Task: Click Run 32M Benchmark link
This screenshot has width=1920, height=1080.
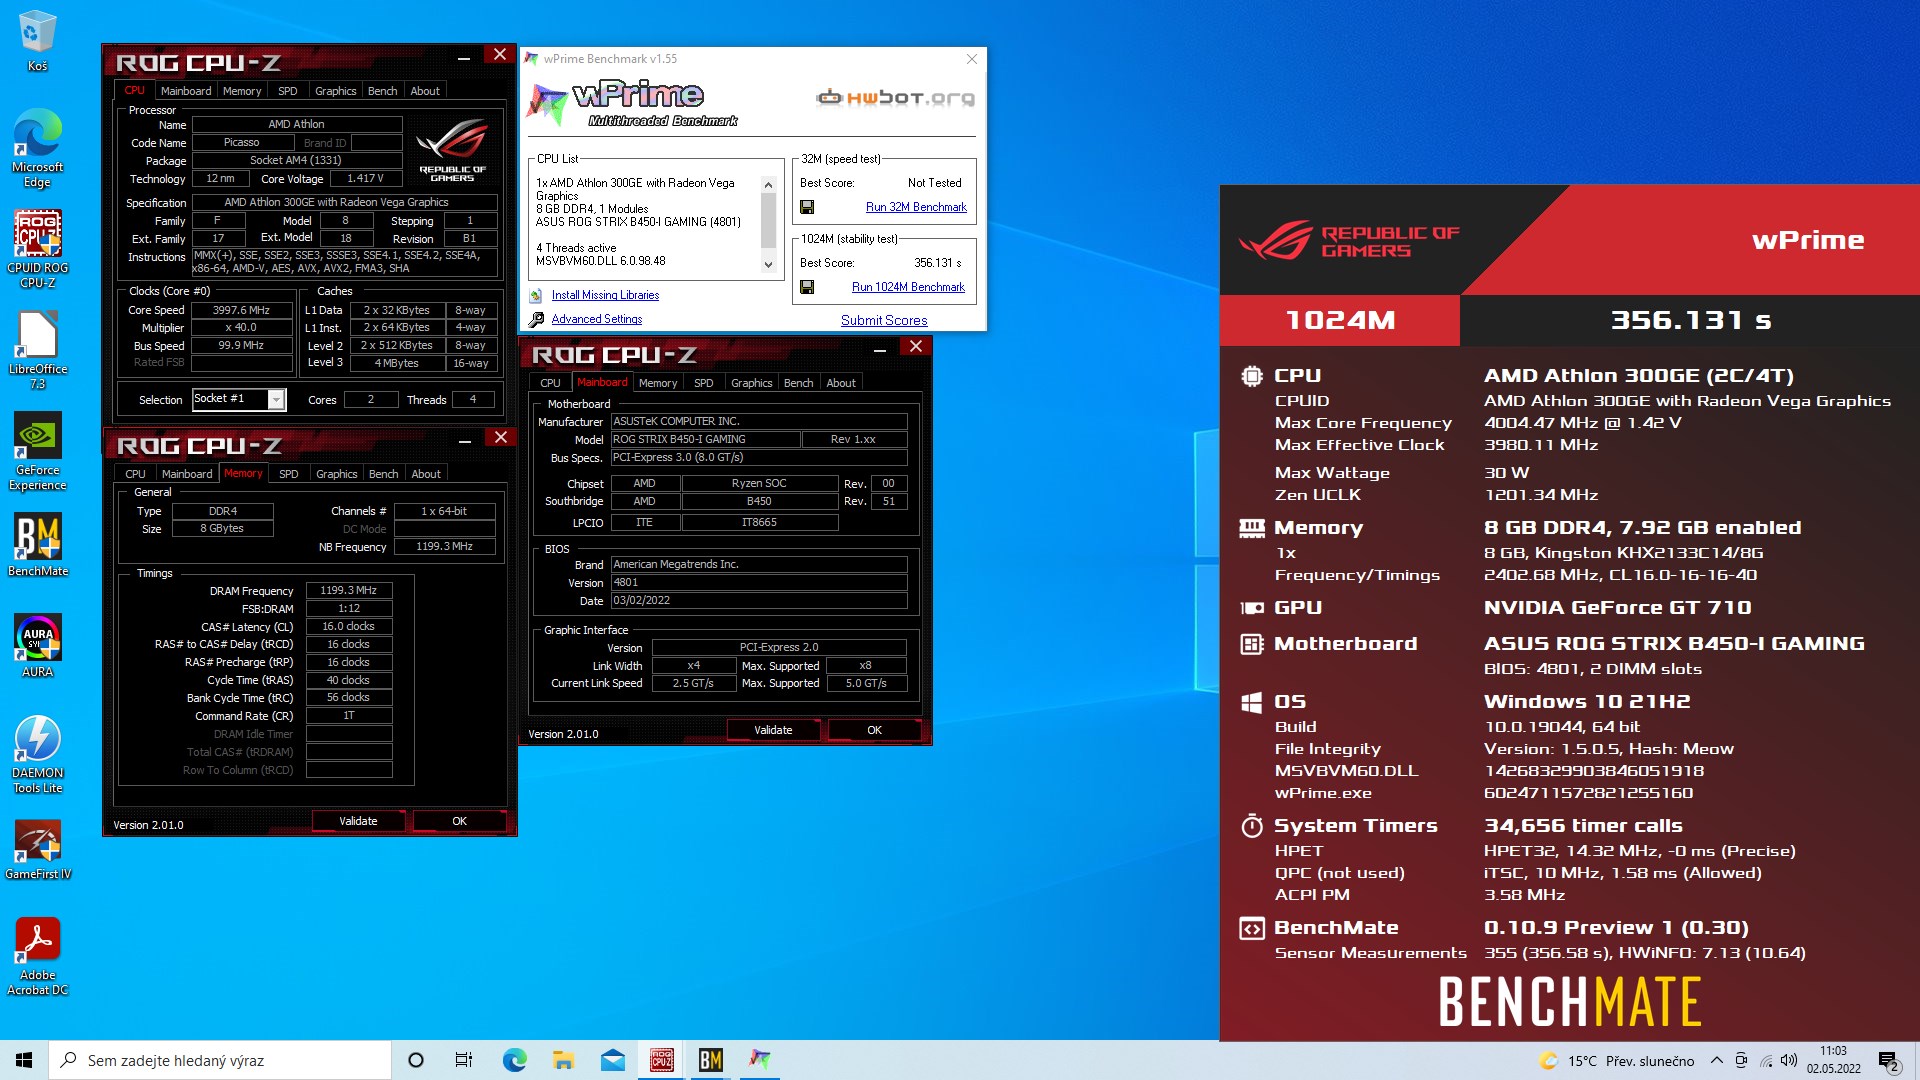Action: click(916, 207)
